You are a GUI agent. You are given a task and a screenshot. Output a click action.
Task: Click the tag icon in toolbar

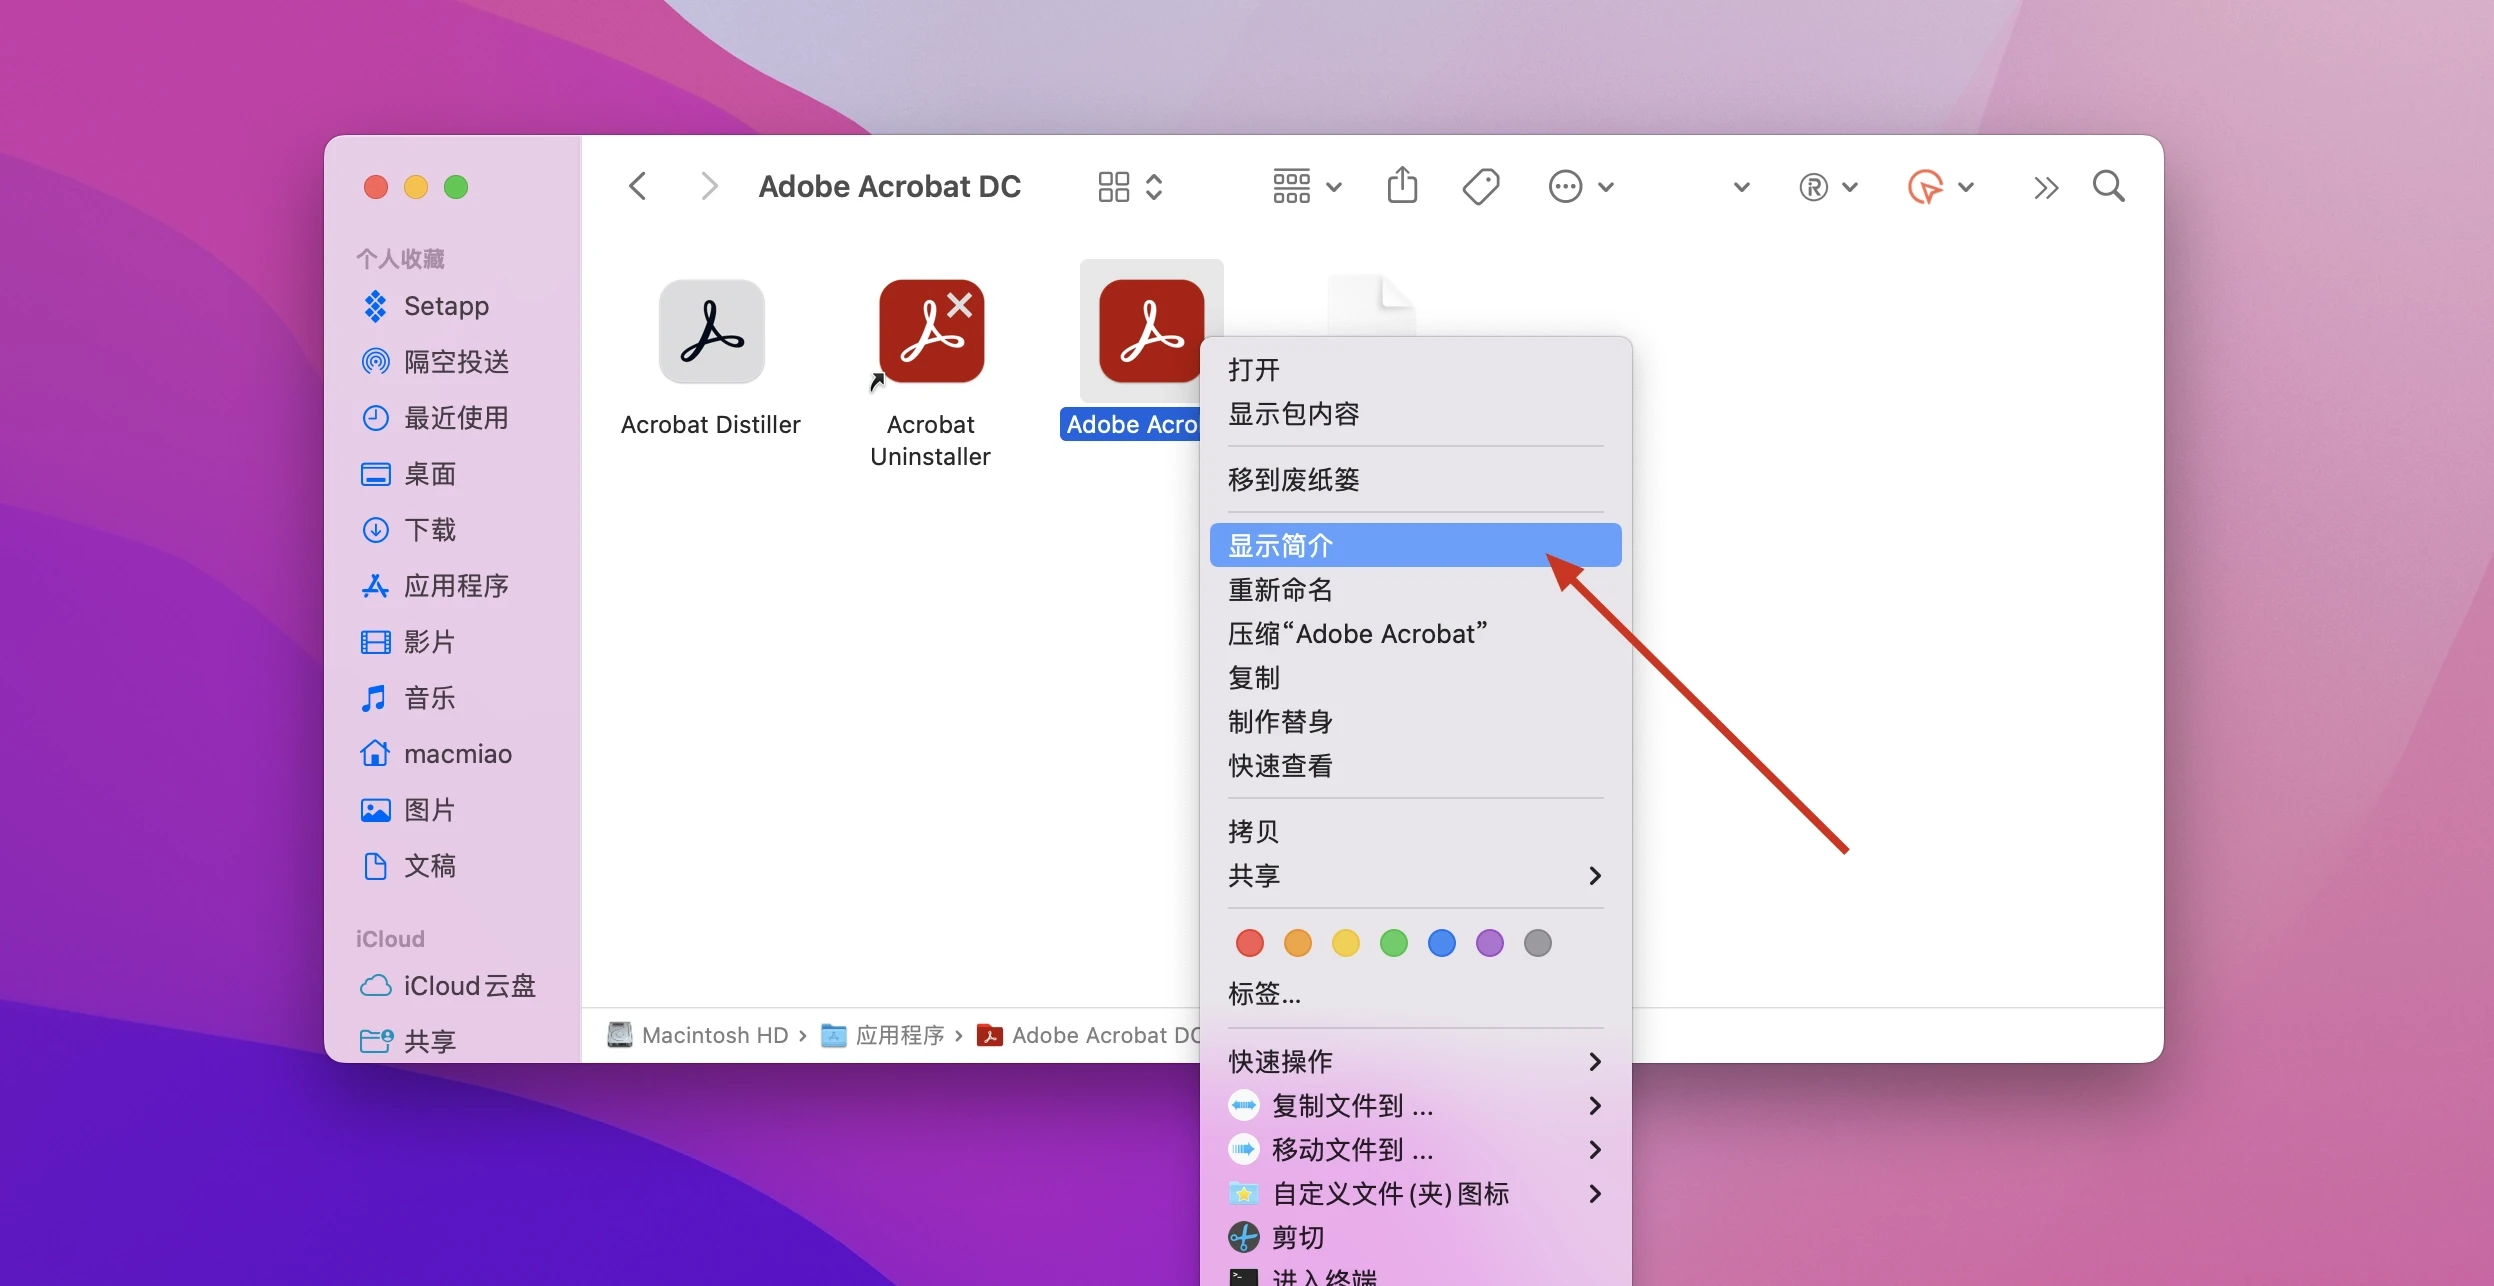point(1480,186)
